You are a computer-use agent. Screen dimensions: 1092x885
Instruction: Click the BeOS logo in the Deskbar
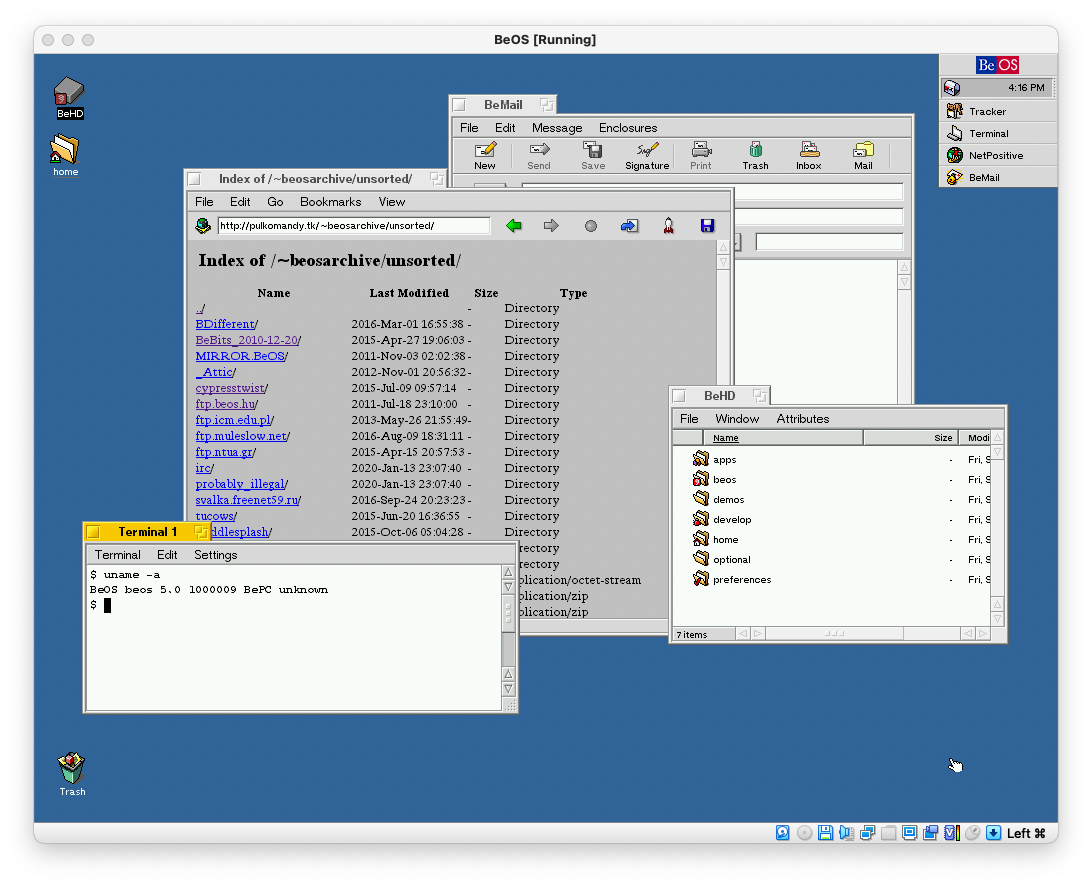[997, 65]
